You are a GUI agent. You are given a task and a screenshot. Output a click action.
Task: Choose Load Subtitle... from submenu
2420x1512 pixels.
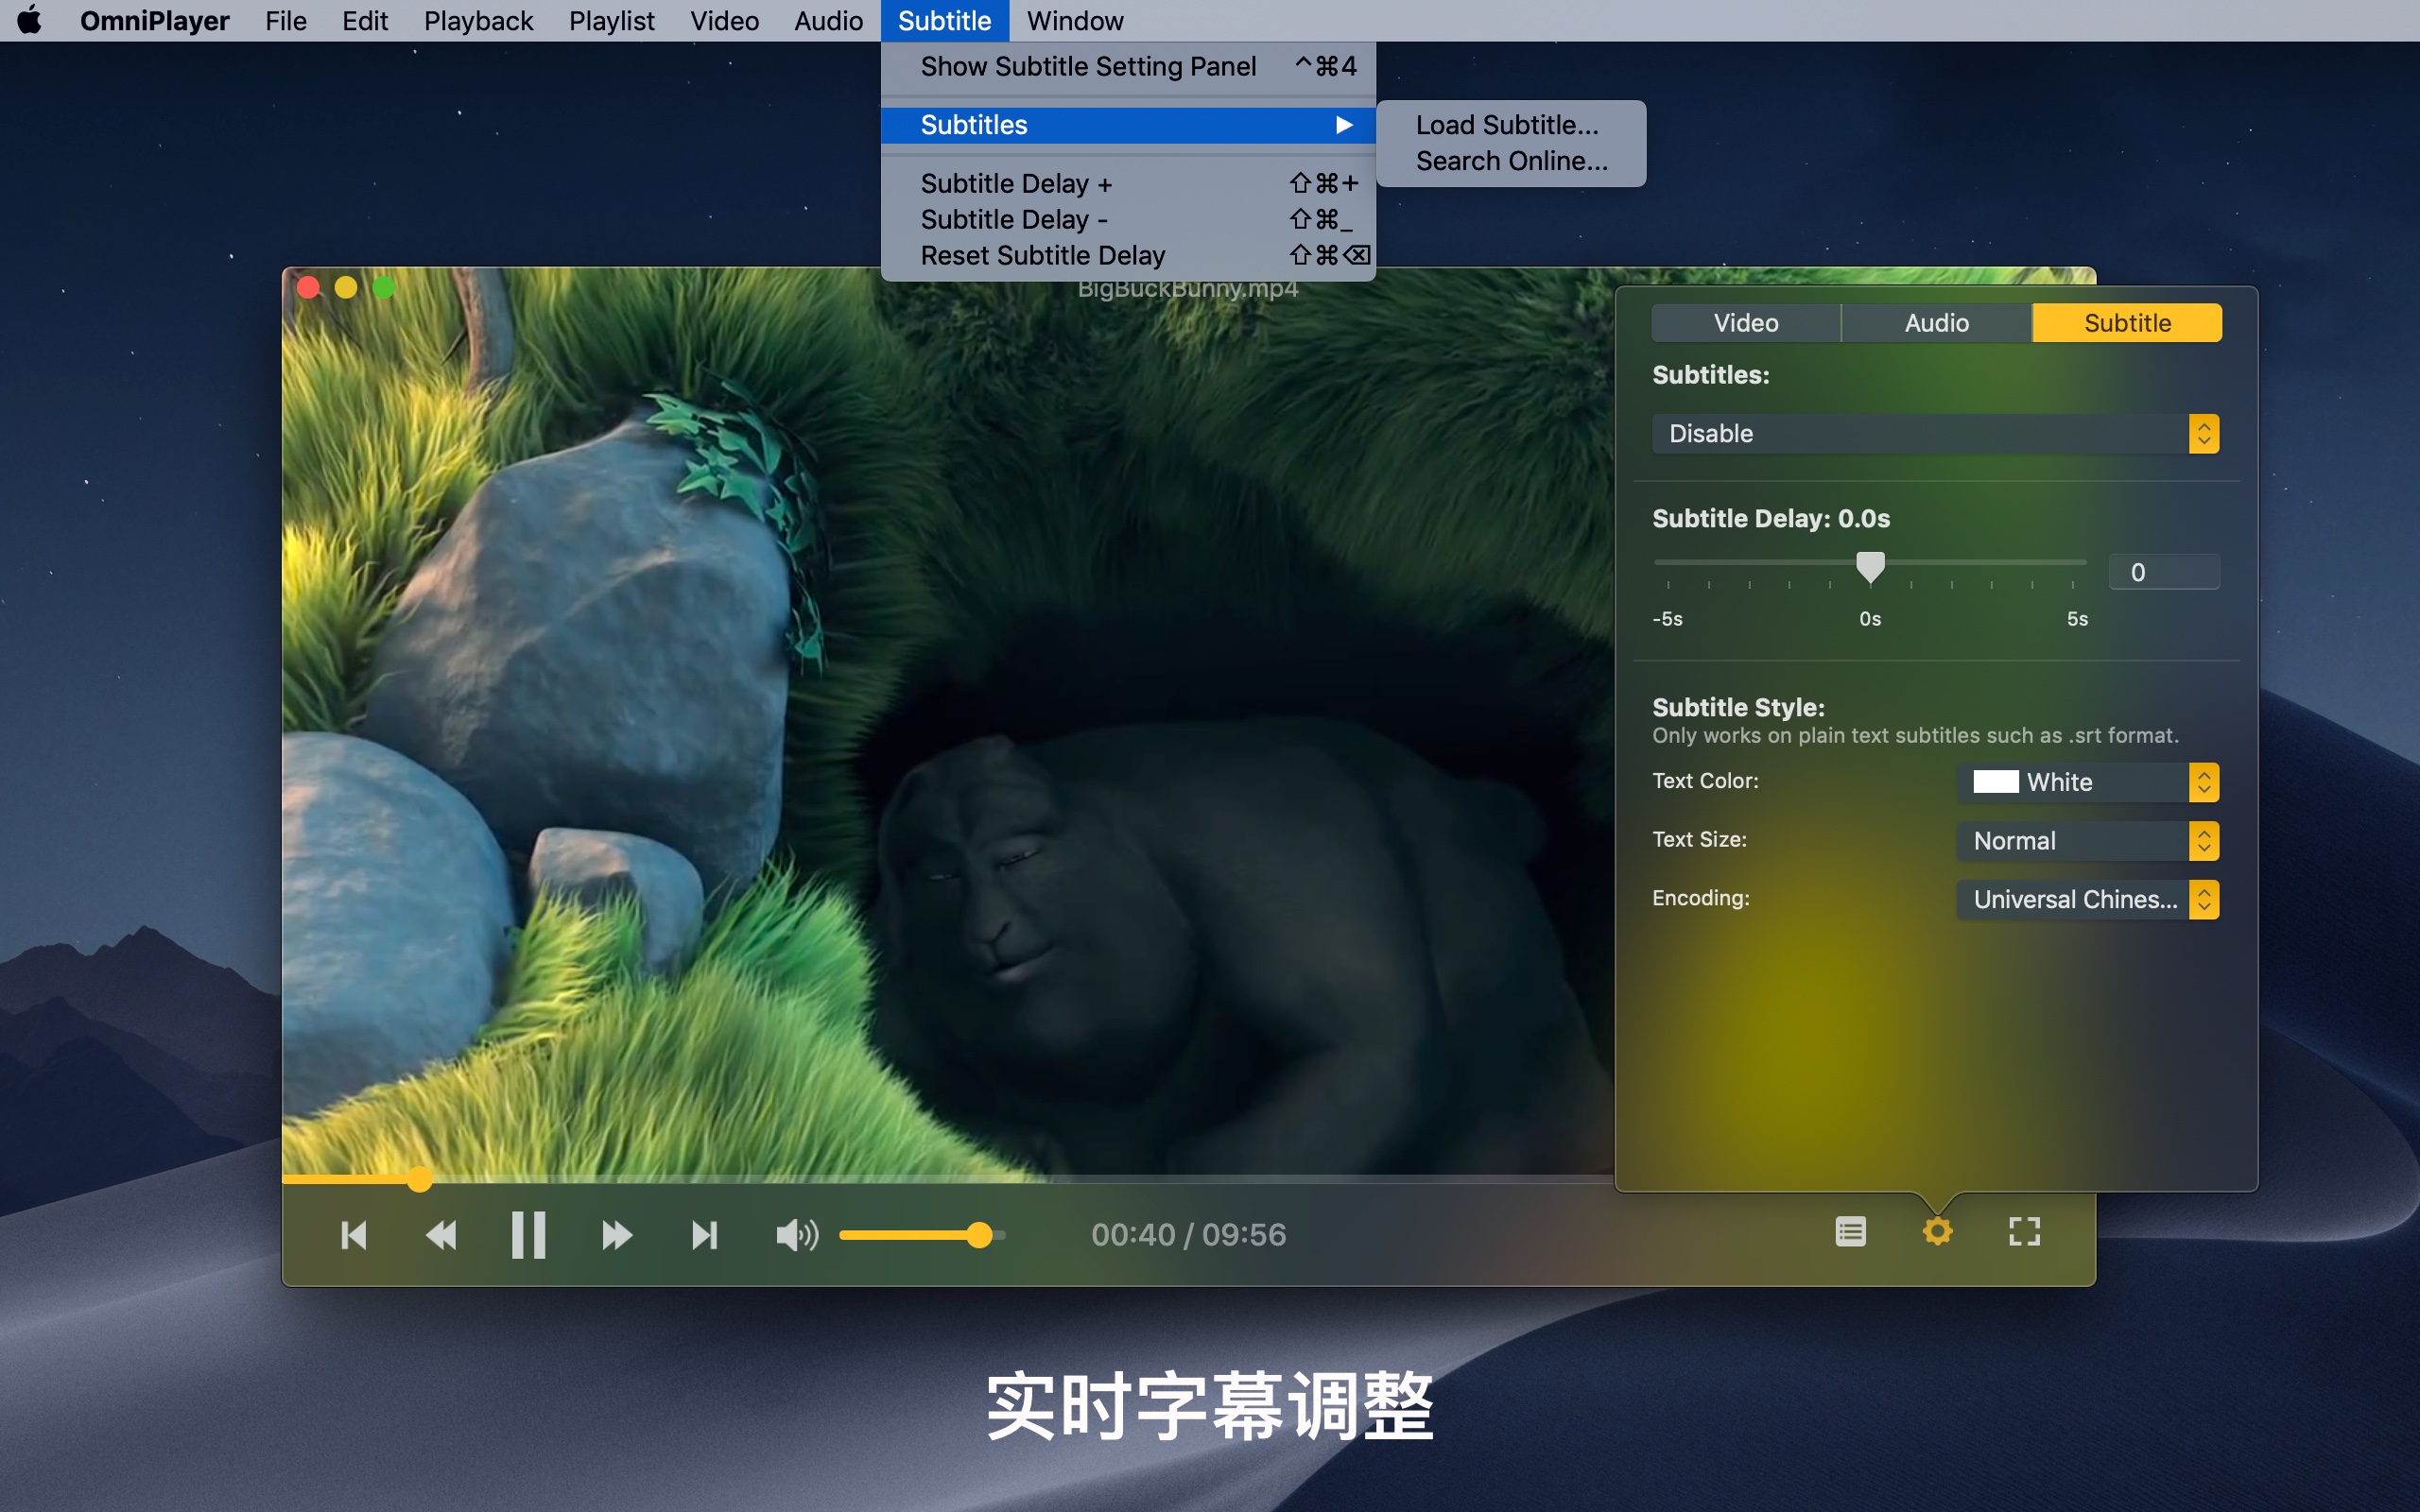pyautogui.click(x=1511, y=125)
